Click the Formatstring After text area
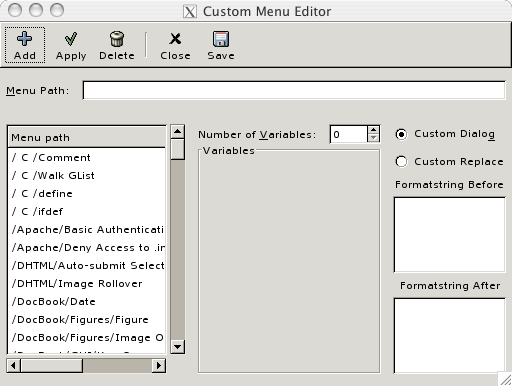 pos(450,335)
